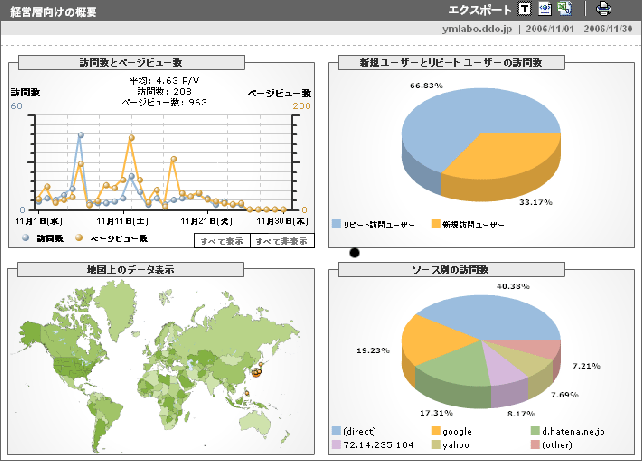Click the 2006/11/30 end date
Screen dimensions: 642x461
[608, 29]
